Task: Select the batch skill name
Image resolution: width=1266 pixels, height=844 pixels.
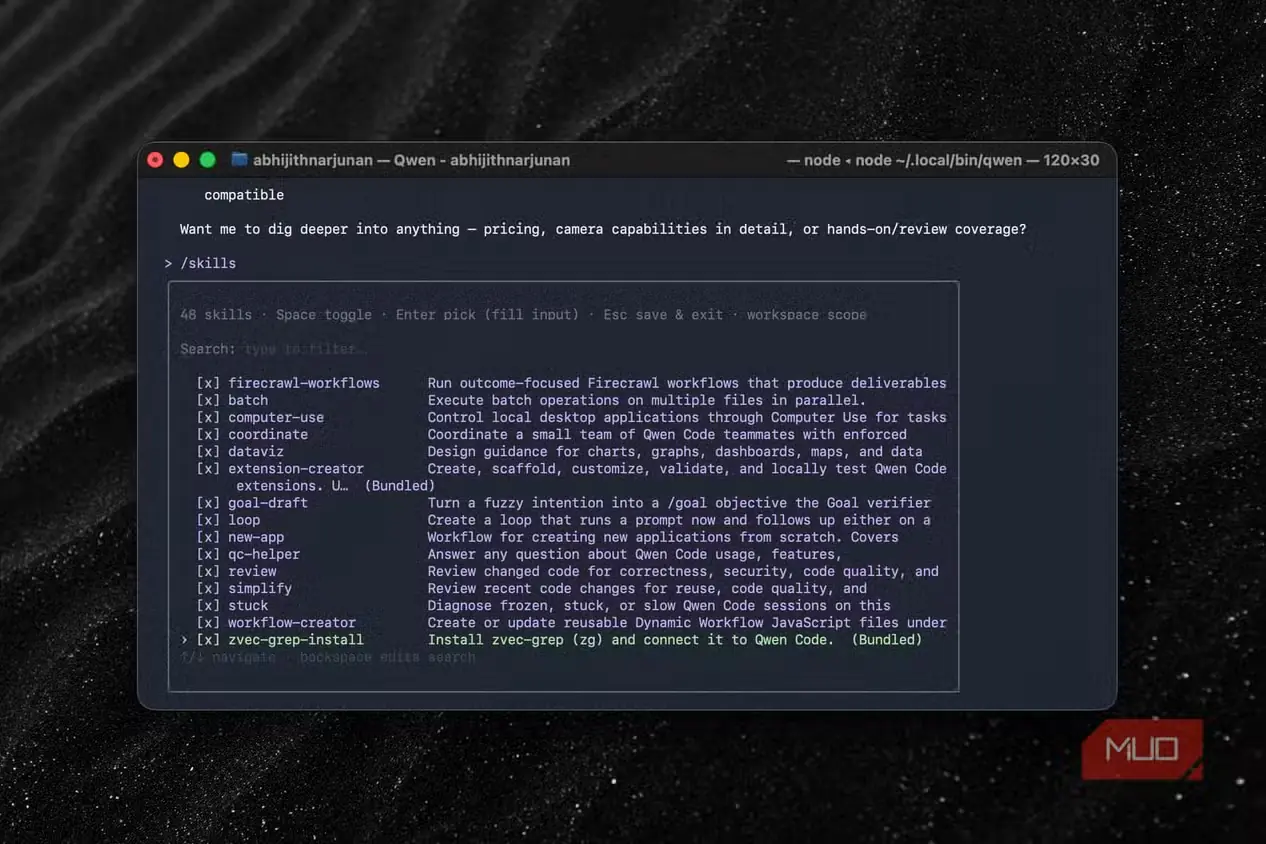Action: click(248, 400)
